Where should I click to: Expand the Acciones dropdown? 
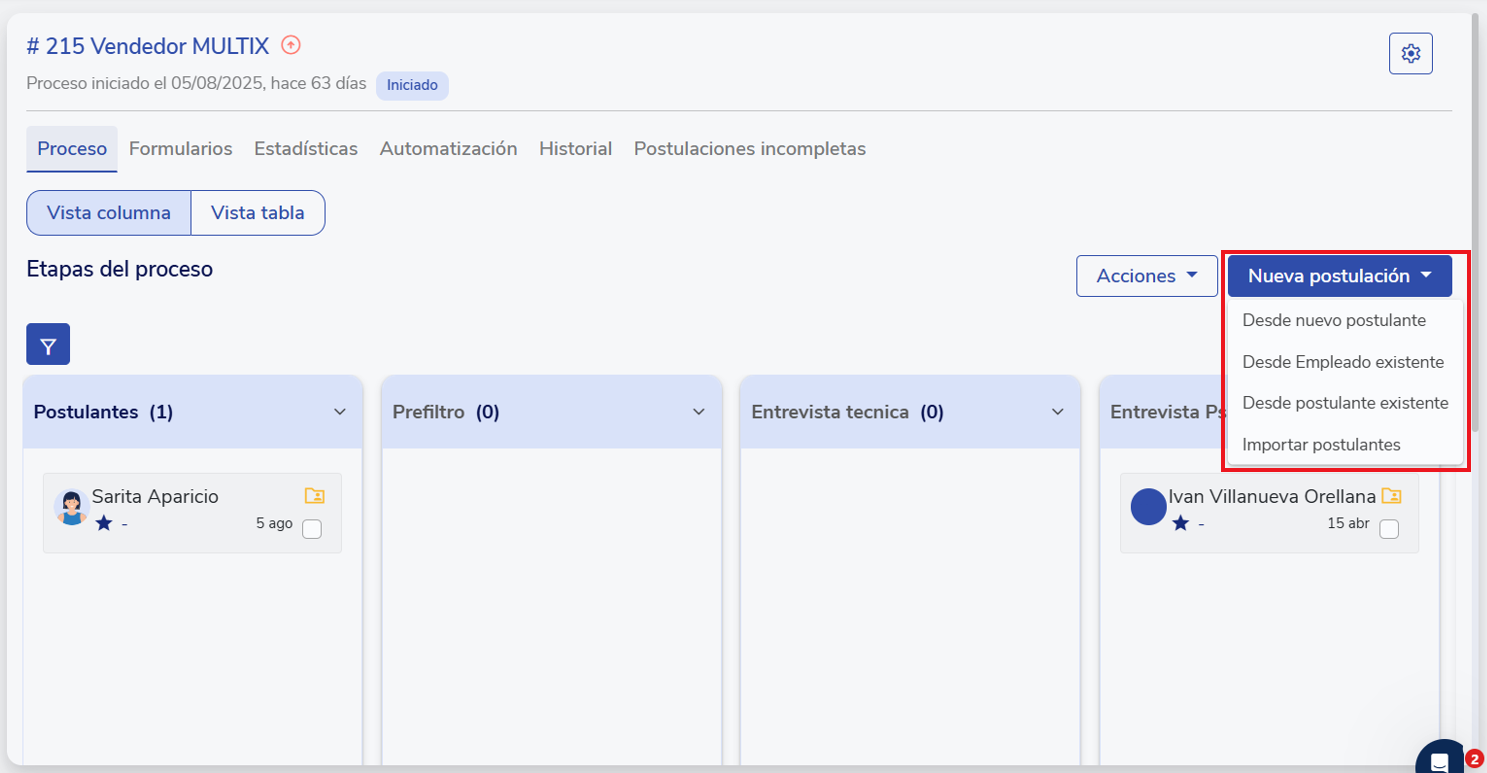pyautogui.click(x=1146, y=276)
